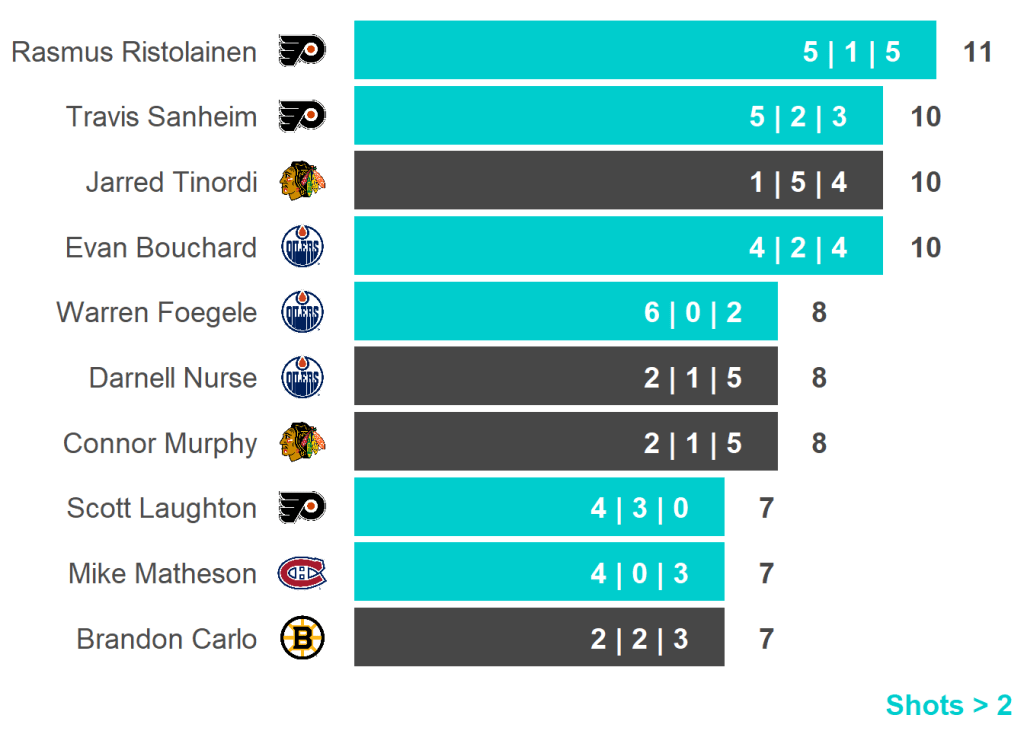Select Scott Laughton's 4 | 3 | 0 bar
Viewport: 1024px width, 731px height.
tap(538, 508)
